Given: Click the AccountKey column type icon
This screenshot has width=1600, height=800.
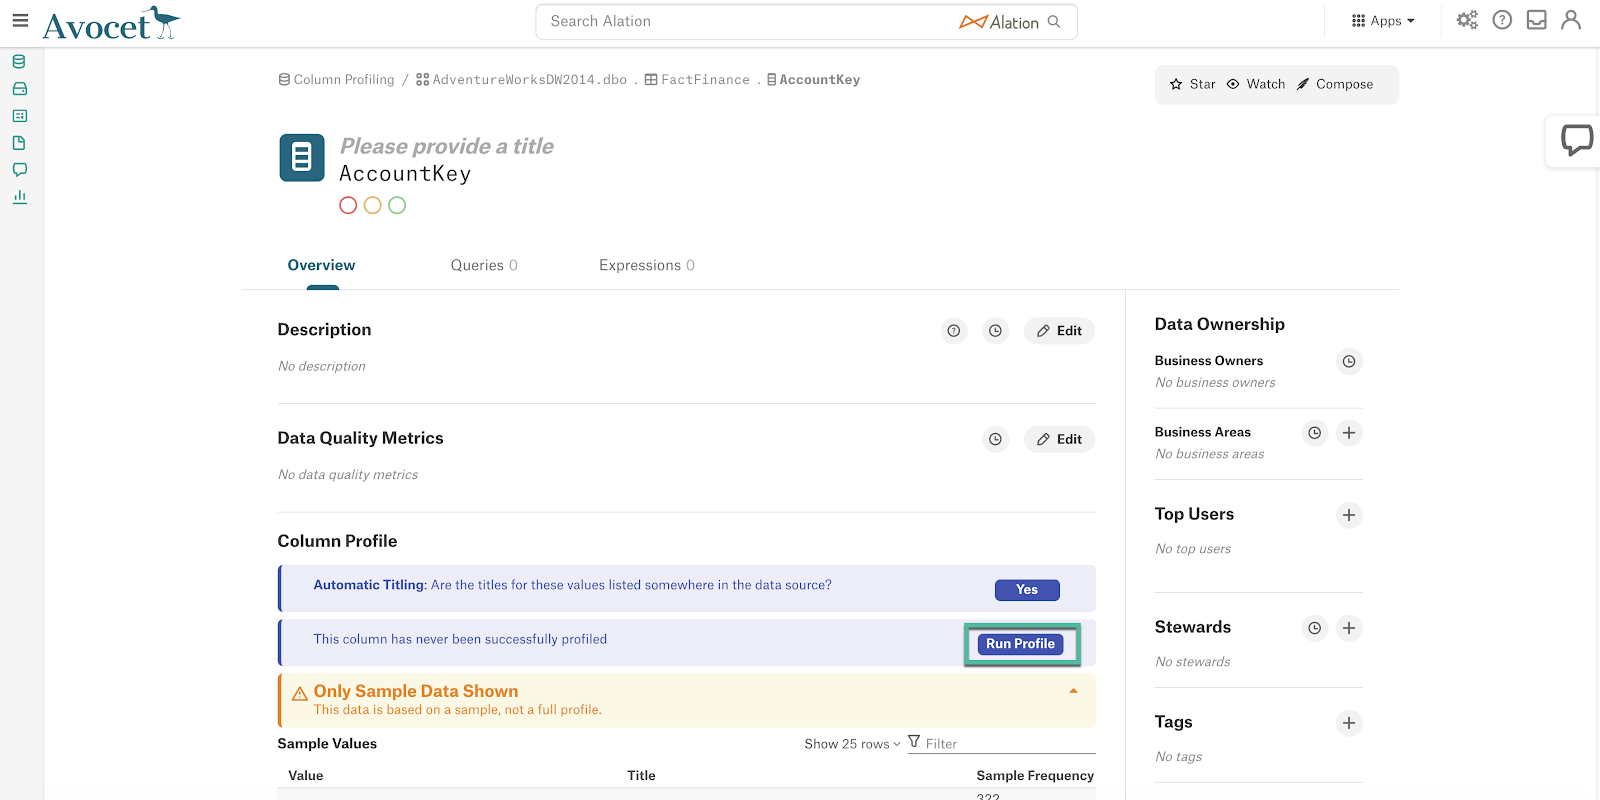Looking at the screenshot, I should [x=302, y=158].
